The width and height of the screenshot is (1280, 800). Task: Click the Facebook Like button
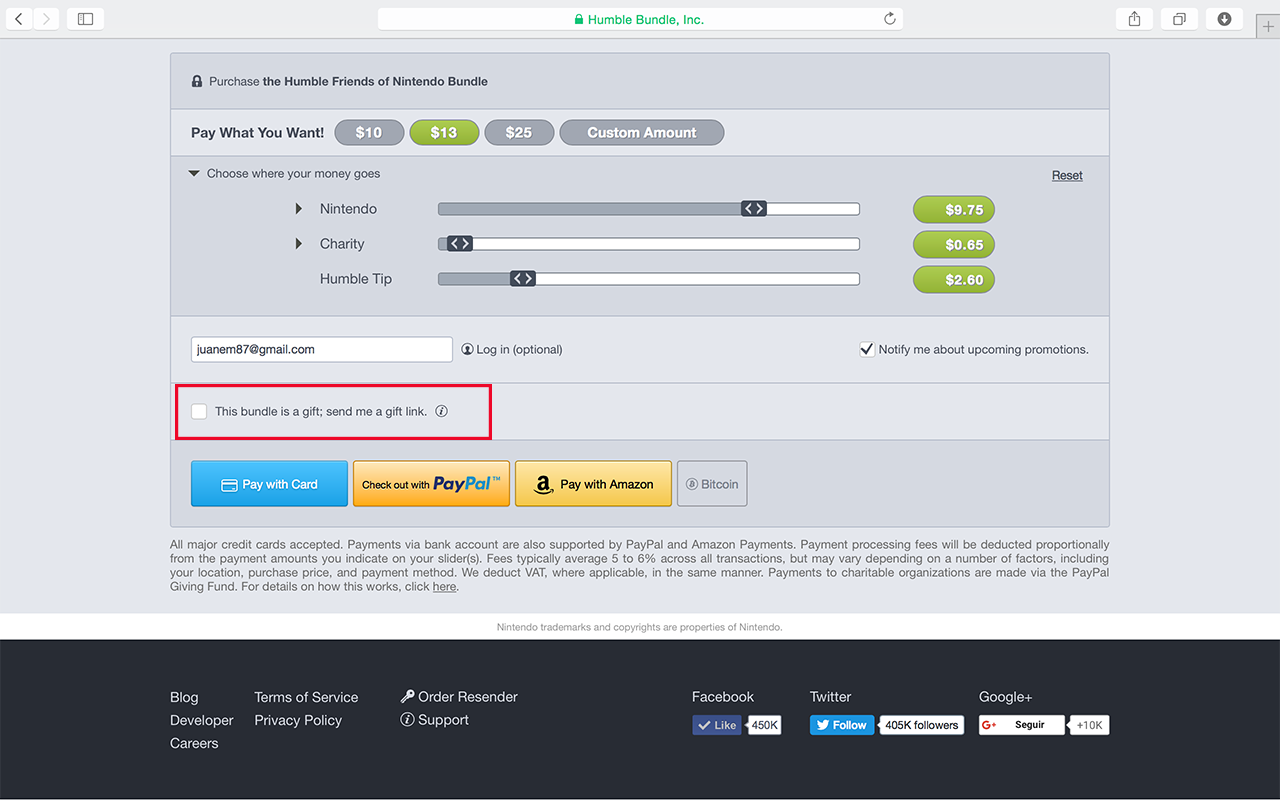point(717,725)
